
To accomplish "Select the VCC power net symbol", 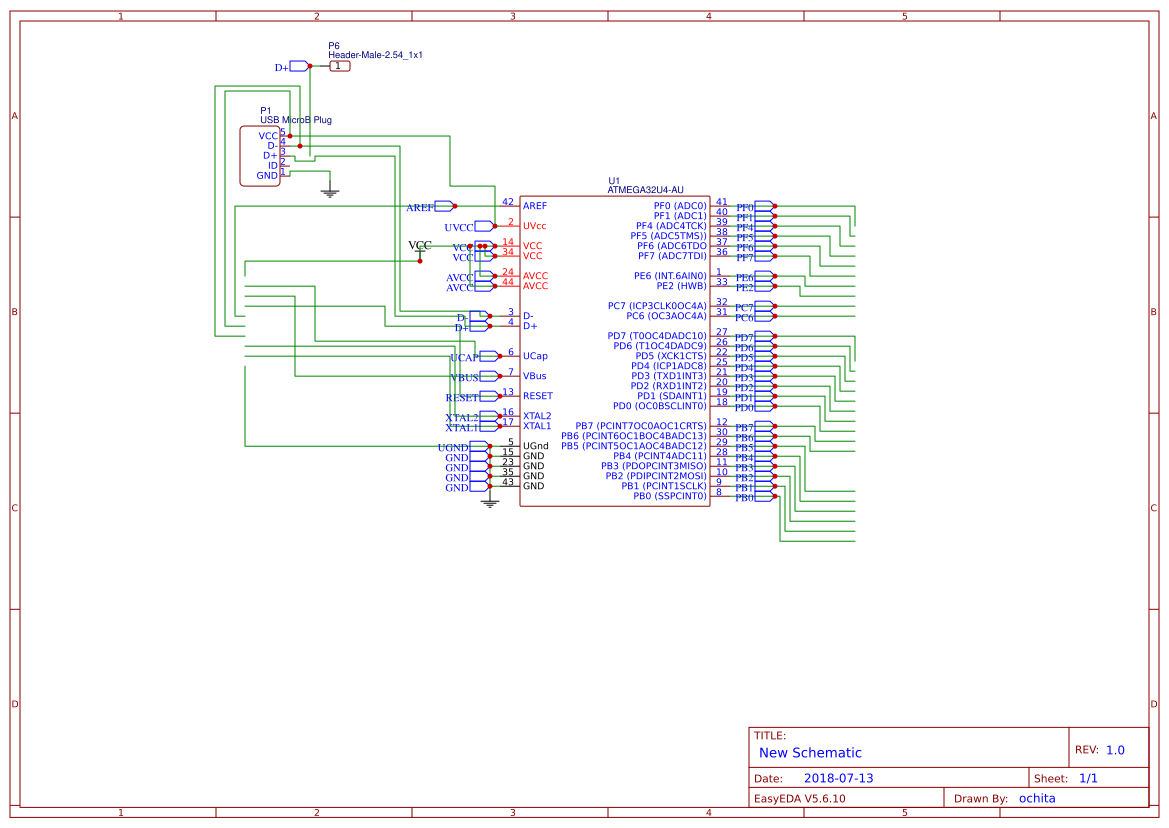I will 419,247.
